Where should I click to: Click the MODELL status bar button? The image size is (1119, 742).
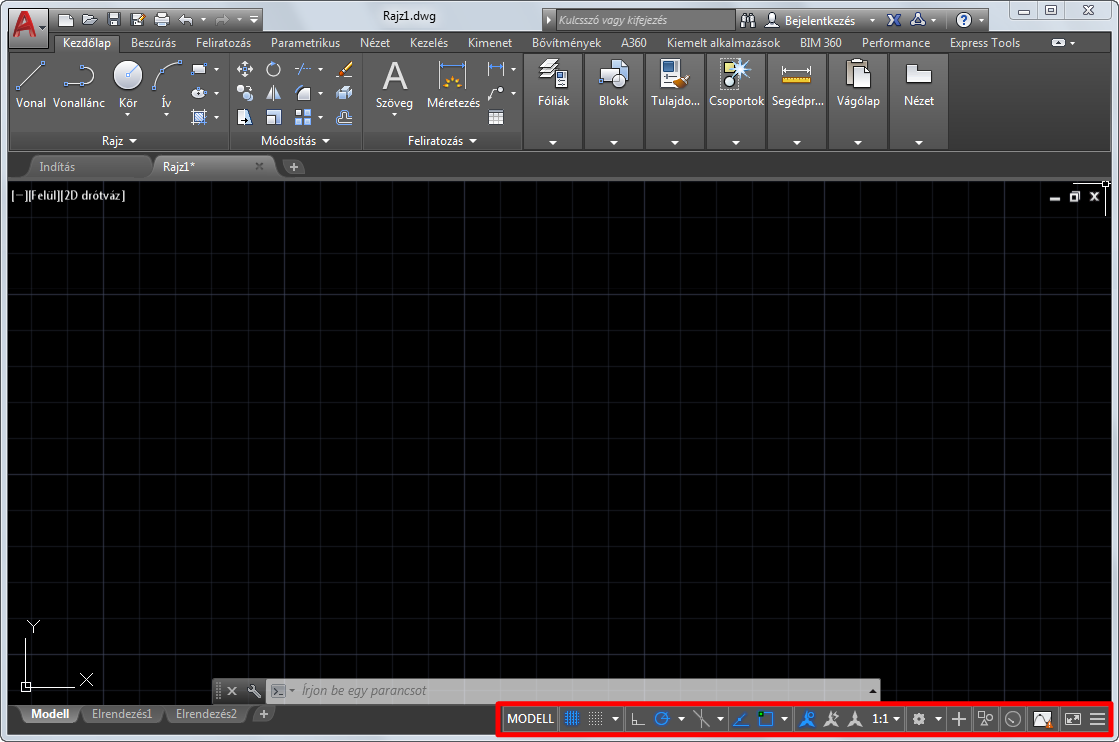click(530, 719)
